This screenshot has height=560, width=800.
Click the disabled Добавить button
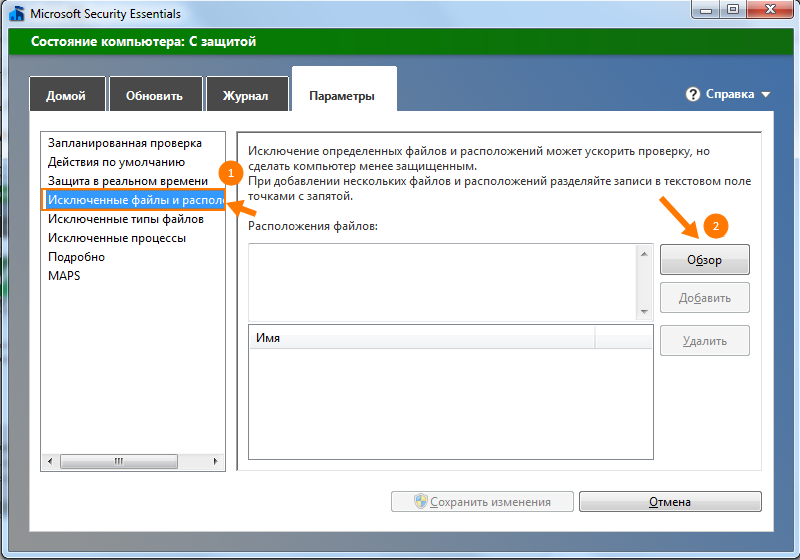click(x=705, y=298)
